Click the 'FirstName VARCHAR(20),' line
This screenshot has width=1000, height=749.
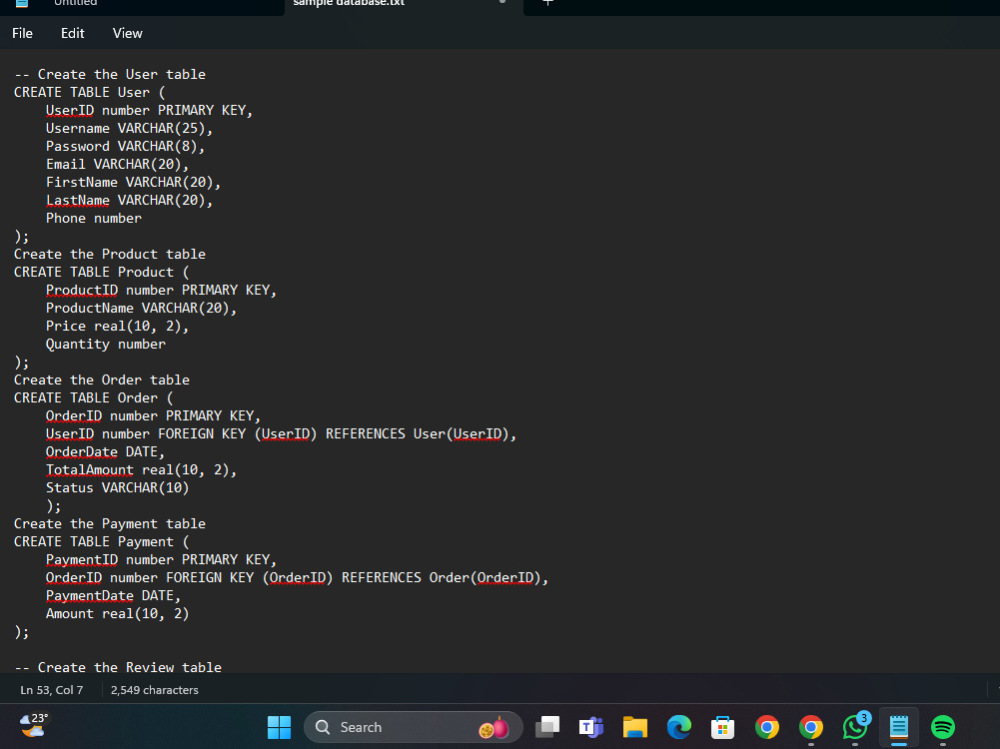click(133, 182)
